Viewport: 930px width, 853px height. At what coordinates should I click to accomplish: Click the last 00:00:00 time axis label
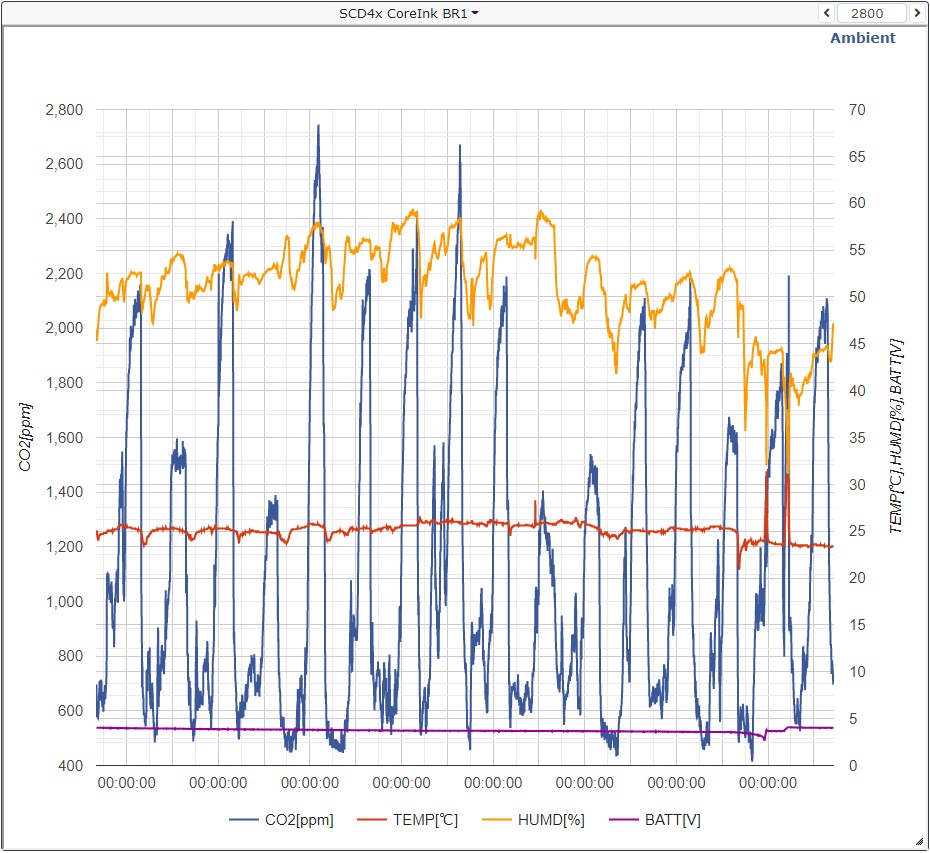click(770, 784)
